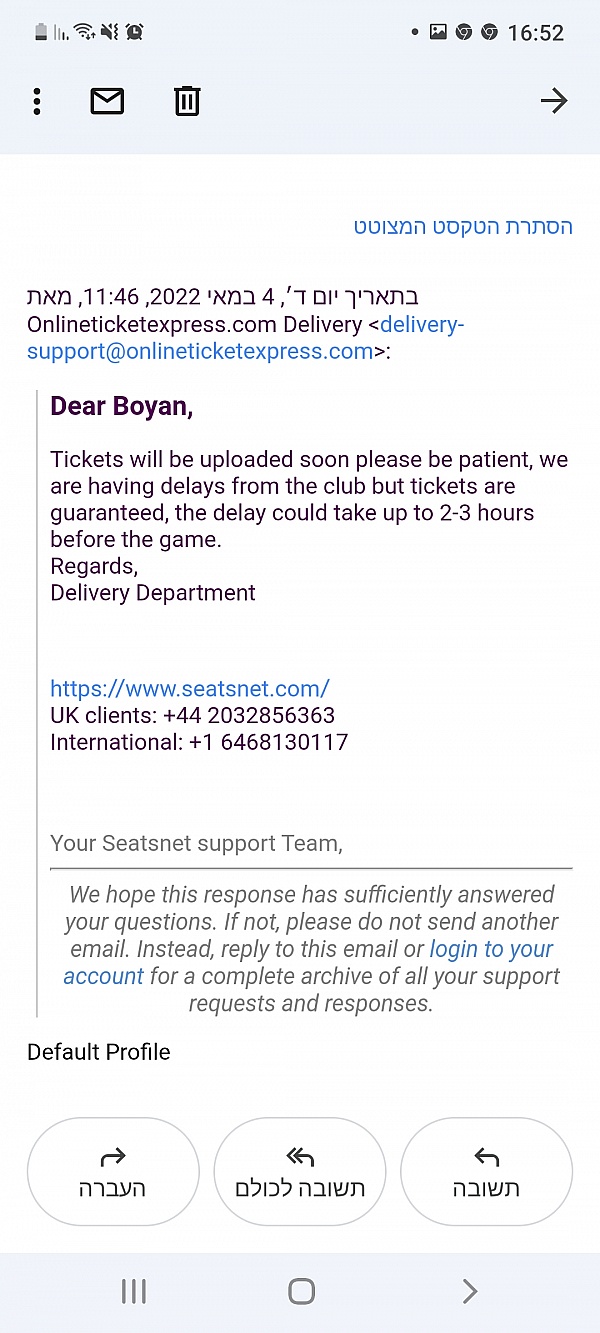Hide quoted text via הסתרת הטקסט המצוטט
600x1333 pixels.
pyautogui.click(x=463, y=227)
